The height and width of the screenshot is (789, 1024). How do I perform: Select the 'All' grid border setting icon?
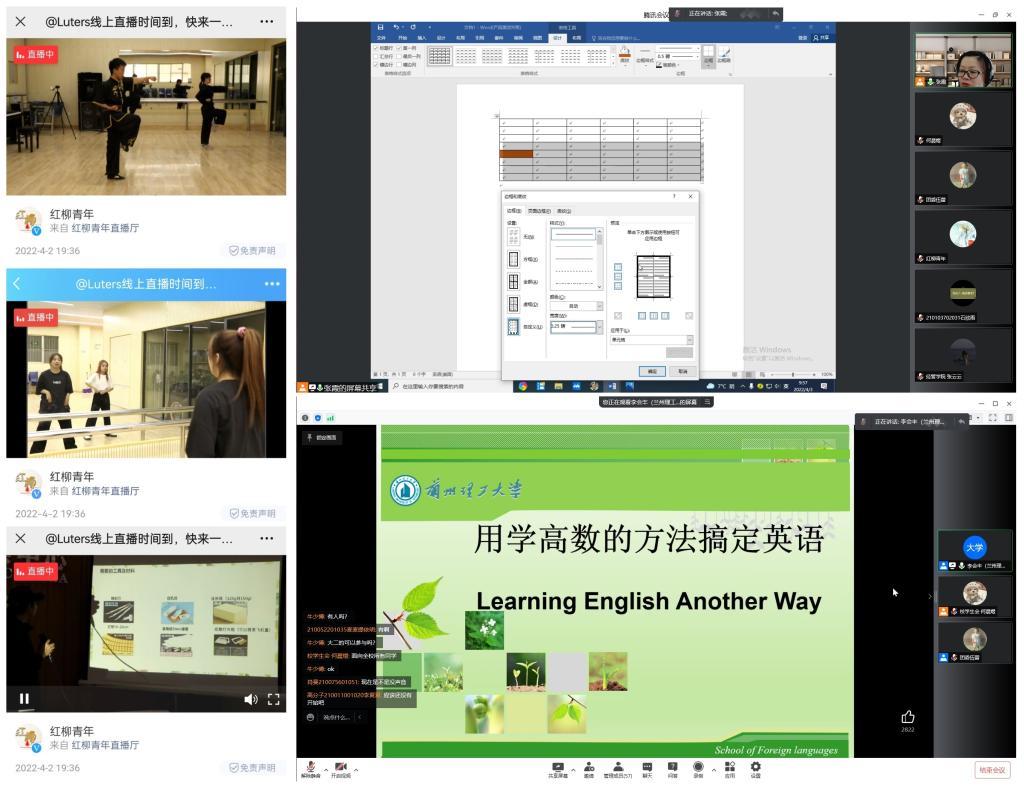(513, 282)
